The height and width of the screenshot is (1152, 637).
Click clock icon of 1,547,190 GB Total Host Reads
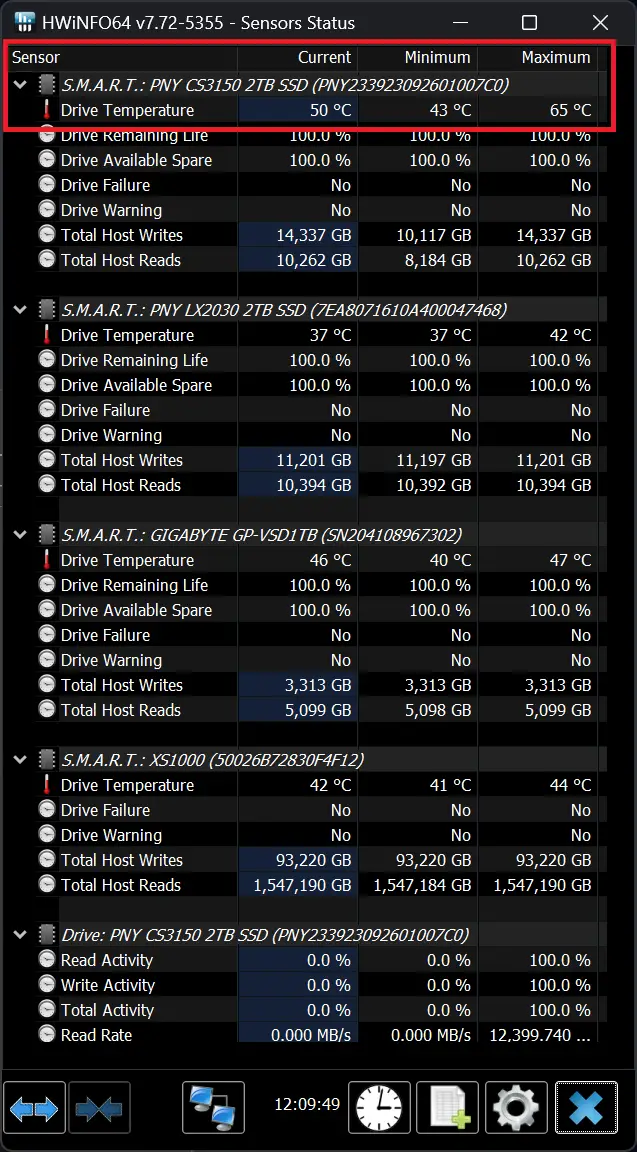47,885
